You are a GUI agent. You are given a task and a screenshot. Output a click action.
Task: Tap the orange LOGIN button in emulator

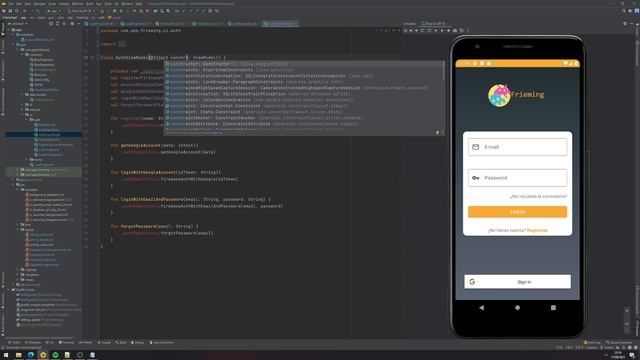pyautogui.click(x=517, y=212)
